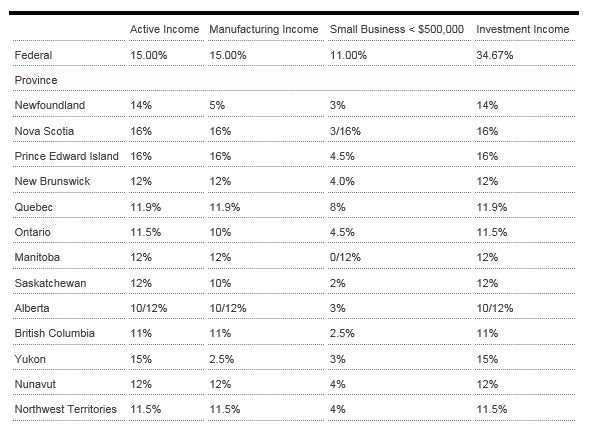Click the Nunavut row label
This screenshot has width=590, height=433.
pyautogui.click(x=35, y=384)
